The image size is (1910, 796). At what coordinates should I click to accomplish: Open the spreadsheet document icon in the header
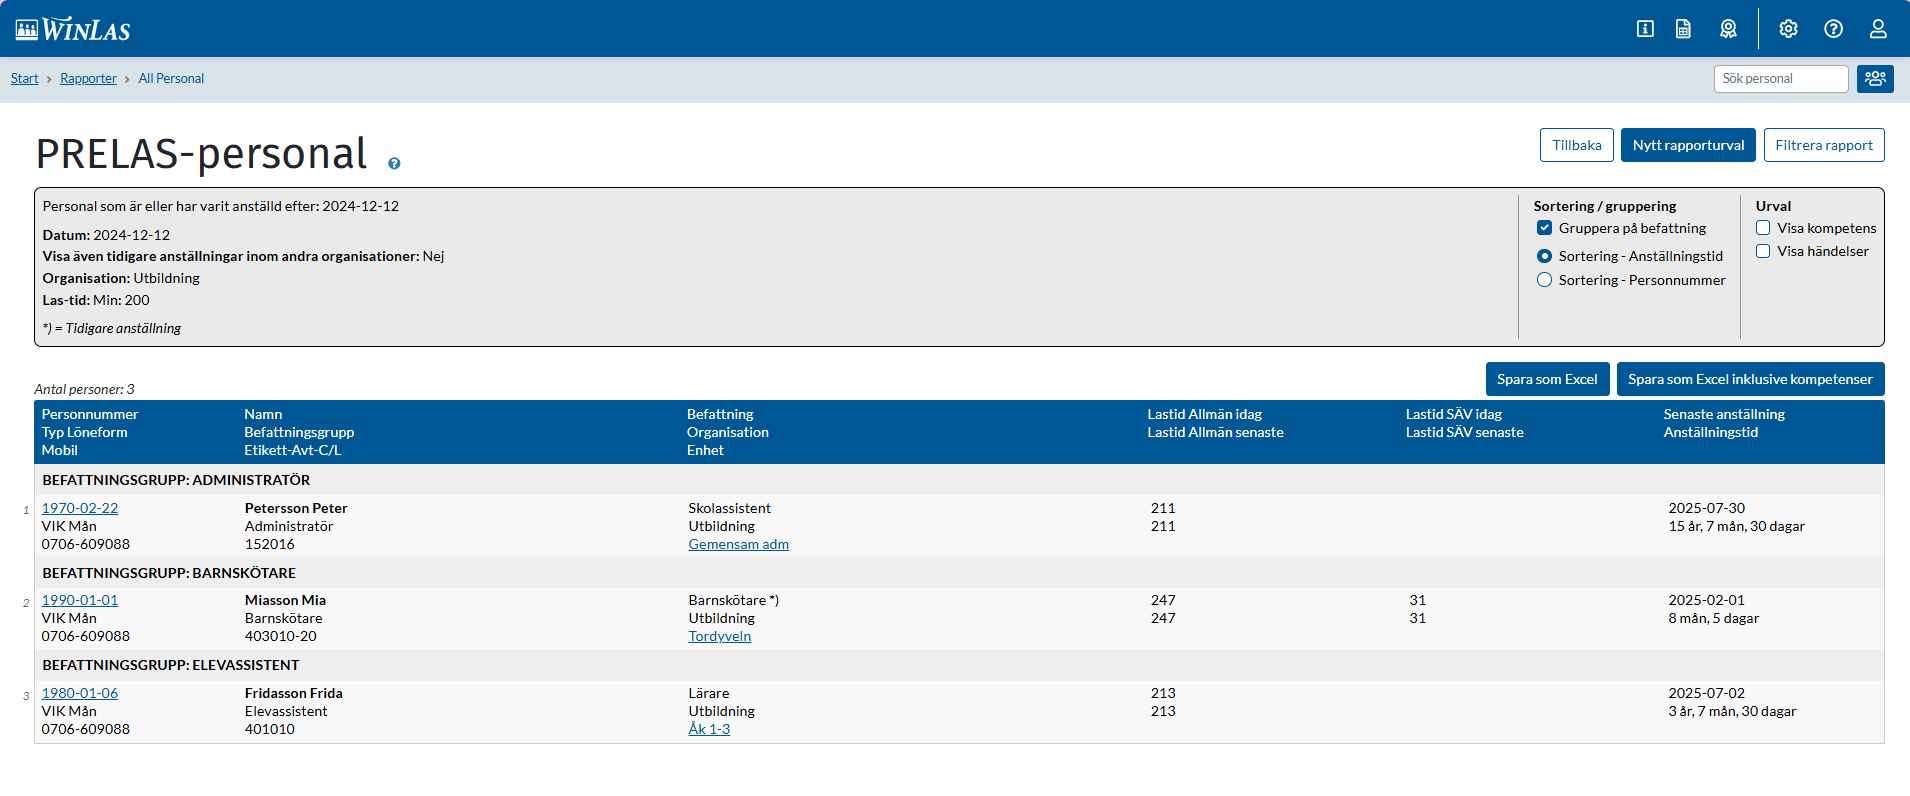(1684, 29)
